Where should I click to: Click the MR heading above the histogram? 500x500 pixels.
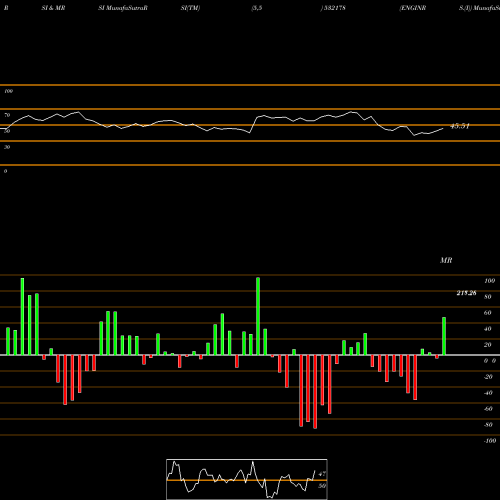click(446, 260)
